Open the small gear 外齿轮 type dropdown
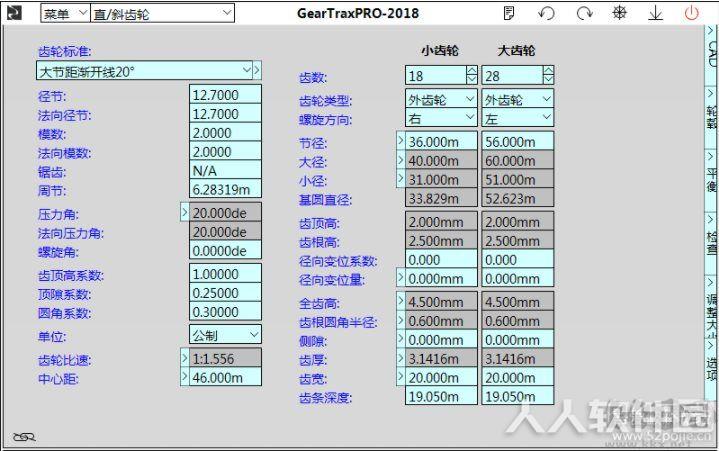This screenshot has height=451, width=719. (441, 99)
